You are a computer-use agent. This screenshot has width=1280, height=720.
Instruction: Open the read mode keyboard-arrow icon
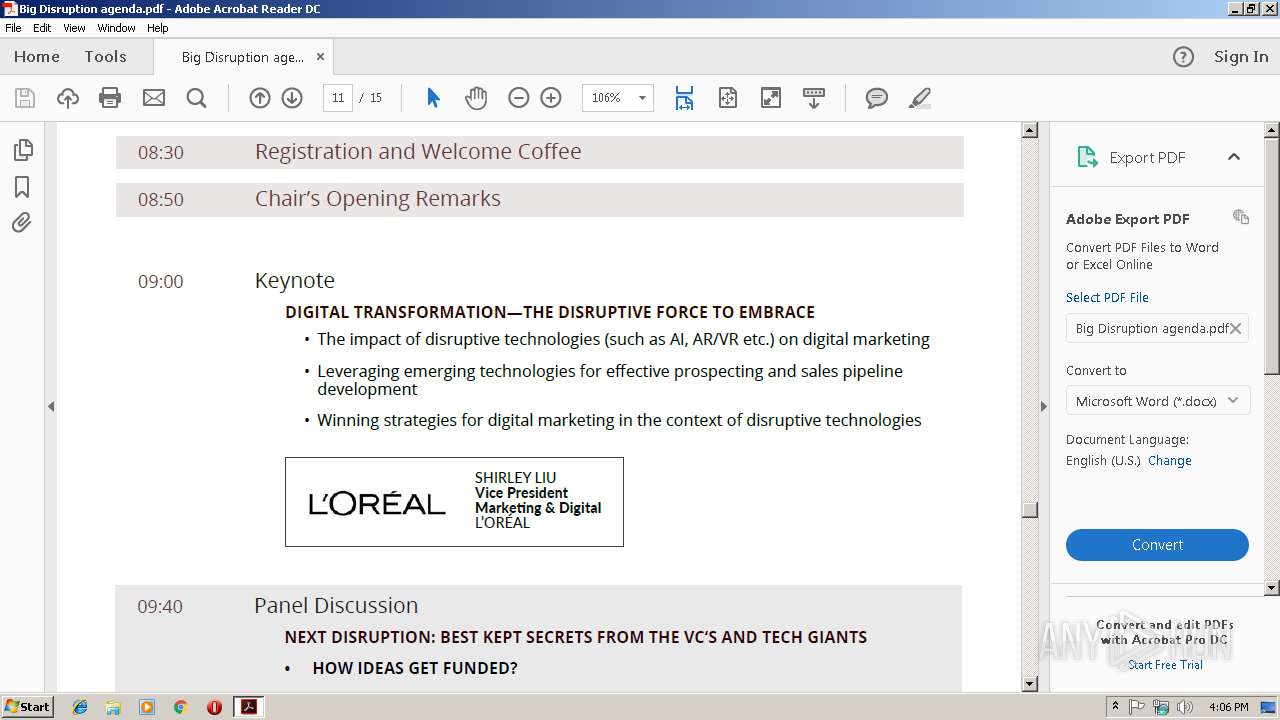click(x=814, y=98)
